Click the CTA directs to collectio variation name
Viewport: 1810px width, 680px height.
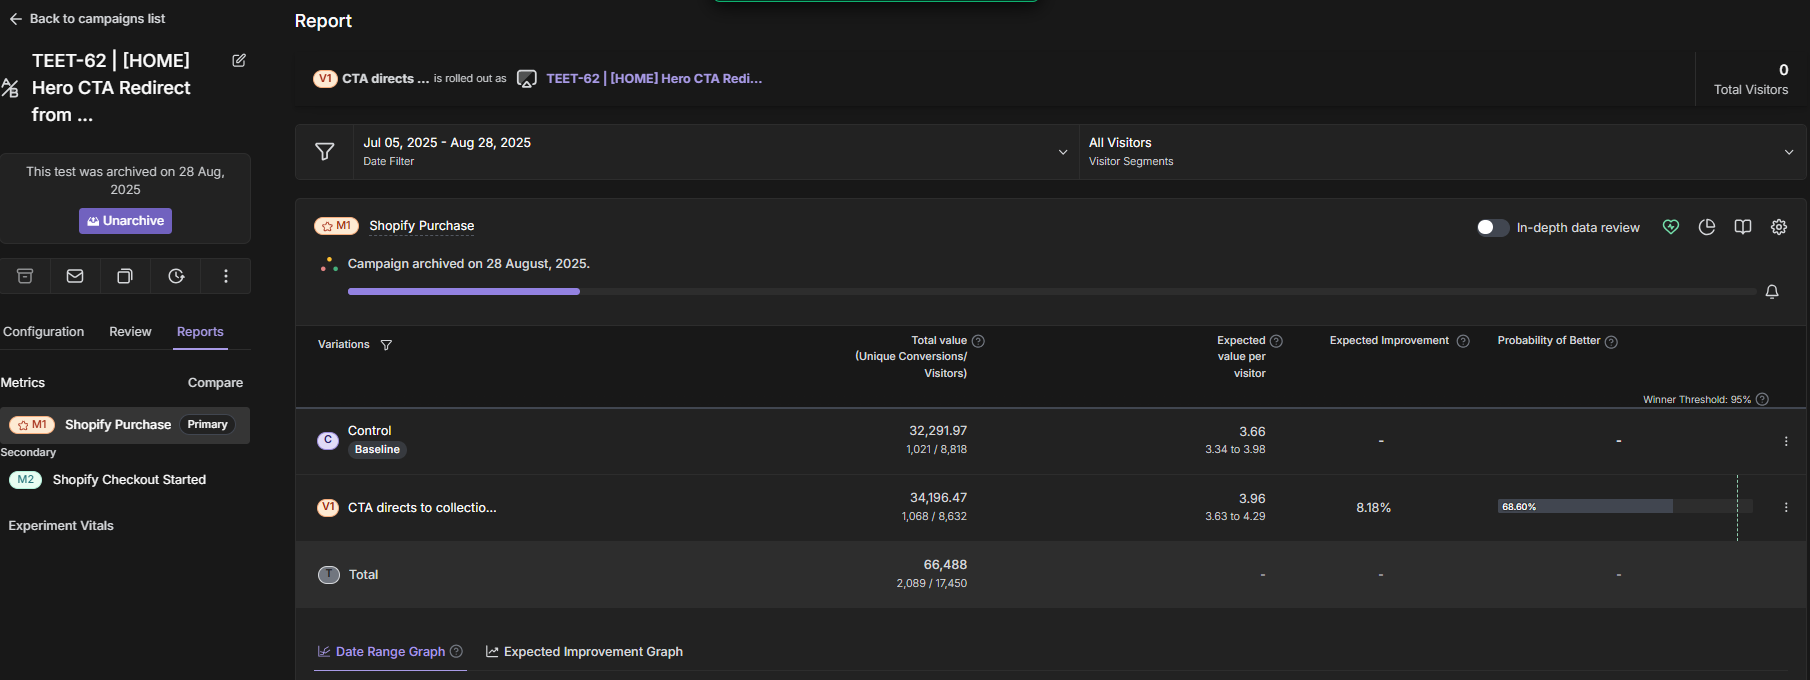422,508
